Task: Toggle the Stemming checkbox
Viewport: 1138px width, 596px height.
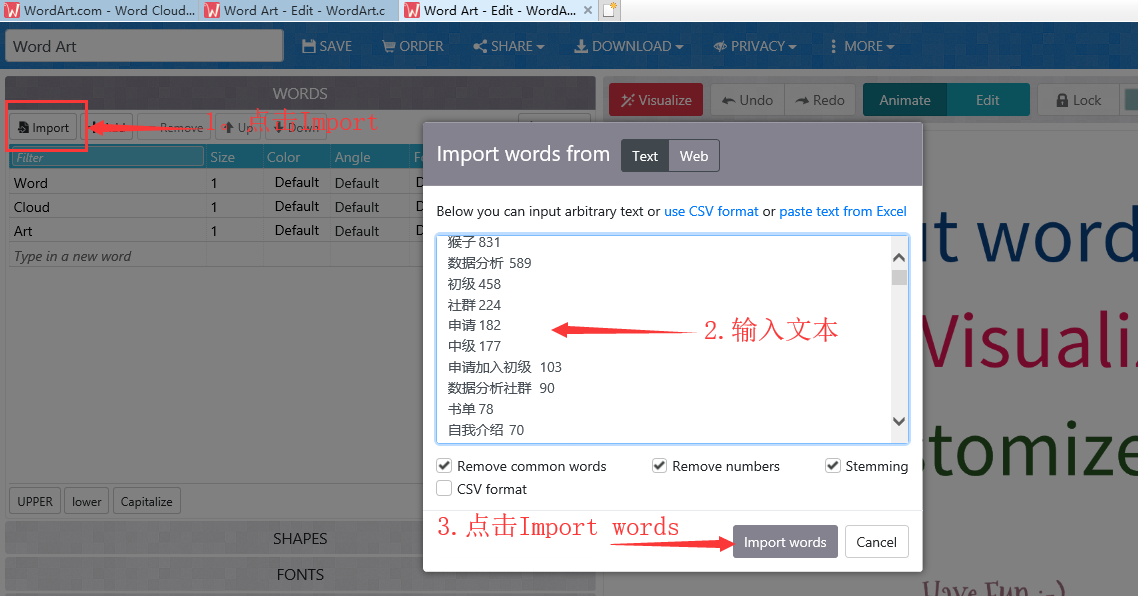Action: point(832,465)
